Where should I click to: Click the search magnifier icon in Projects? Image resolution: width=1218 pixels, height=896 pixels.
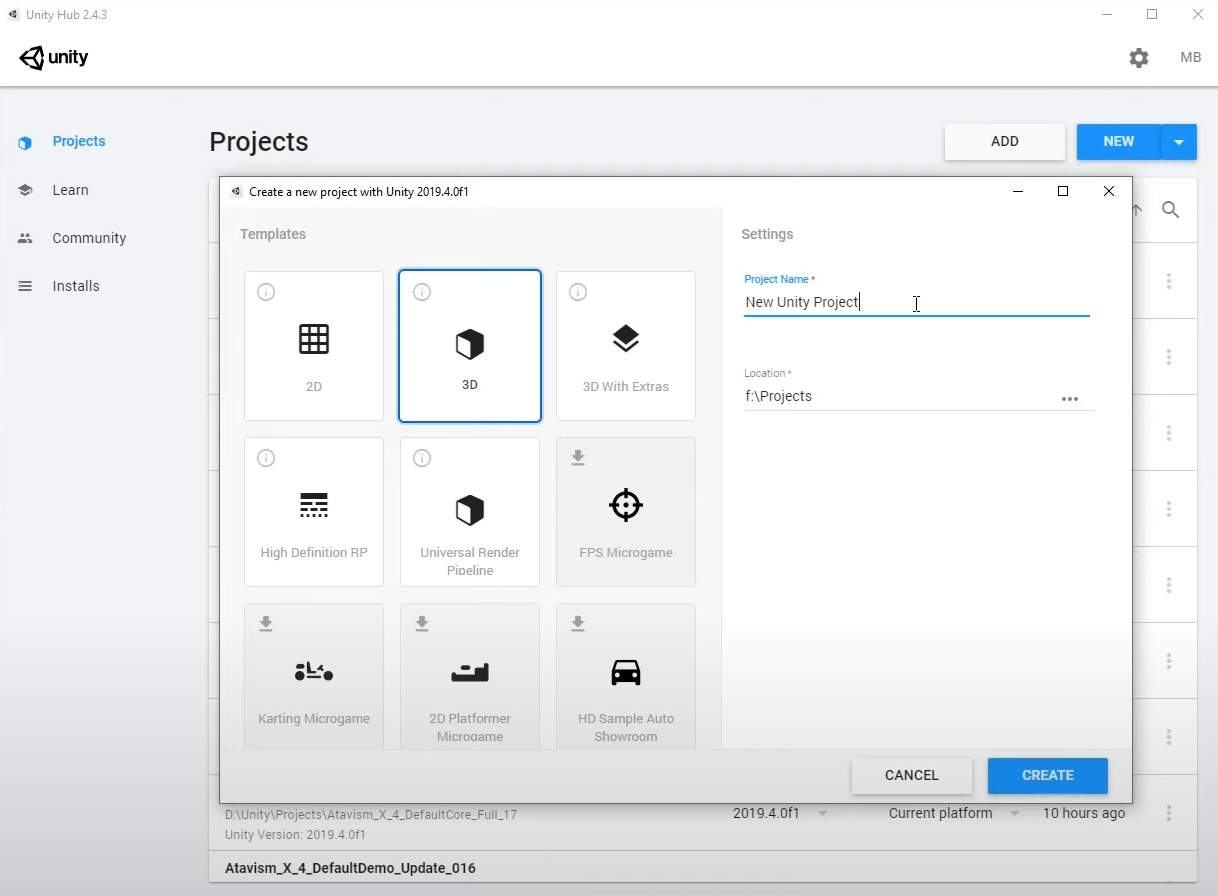coord(1170,210)
